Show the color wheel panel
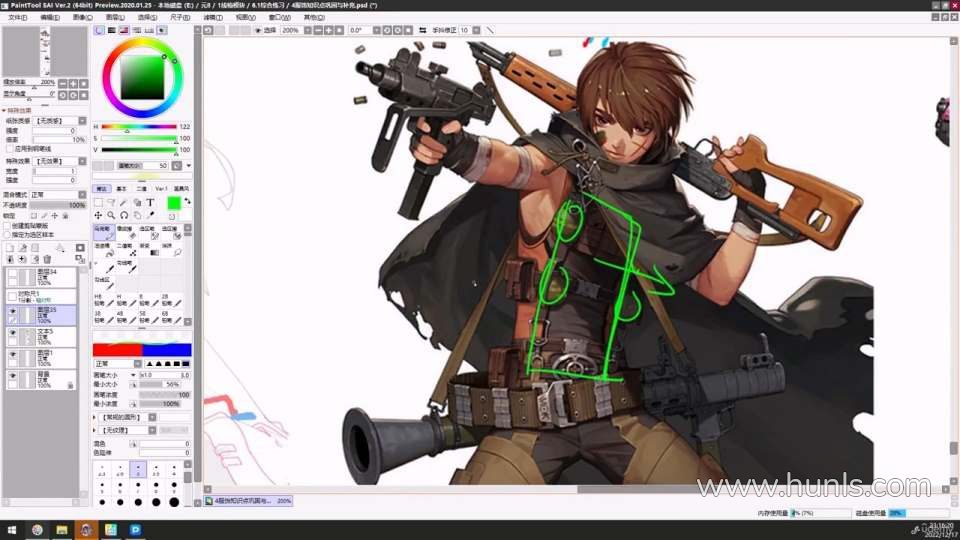This screenshot has height=540, width=960. tap(99, 29)
